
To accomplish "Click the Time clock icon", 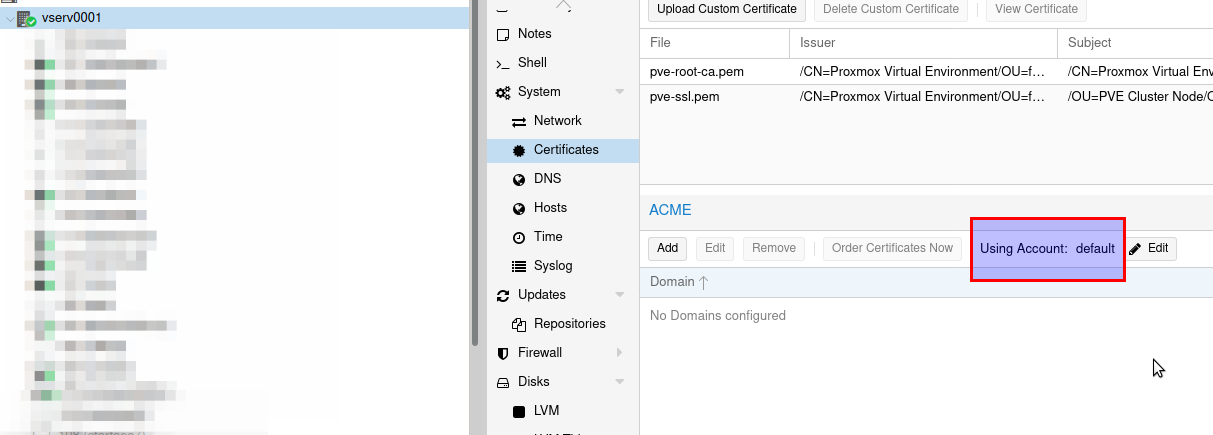I will (518, 238).
